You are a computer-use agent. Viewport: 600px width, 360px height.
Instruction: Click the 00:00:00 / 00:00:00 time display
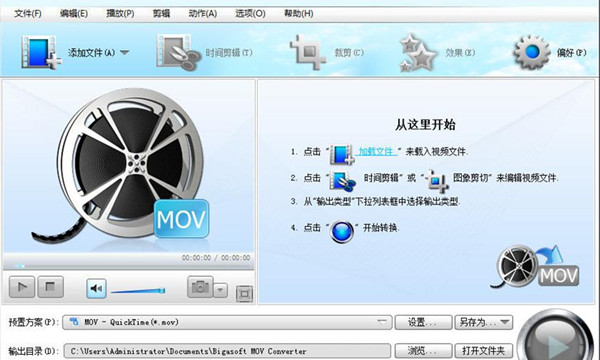click(x=216, y=258)
